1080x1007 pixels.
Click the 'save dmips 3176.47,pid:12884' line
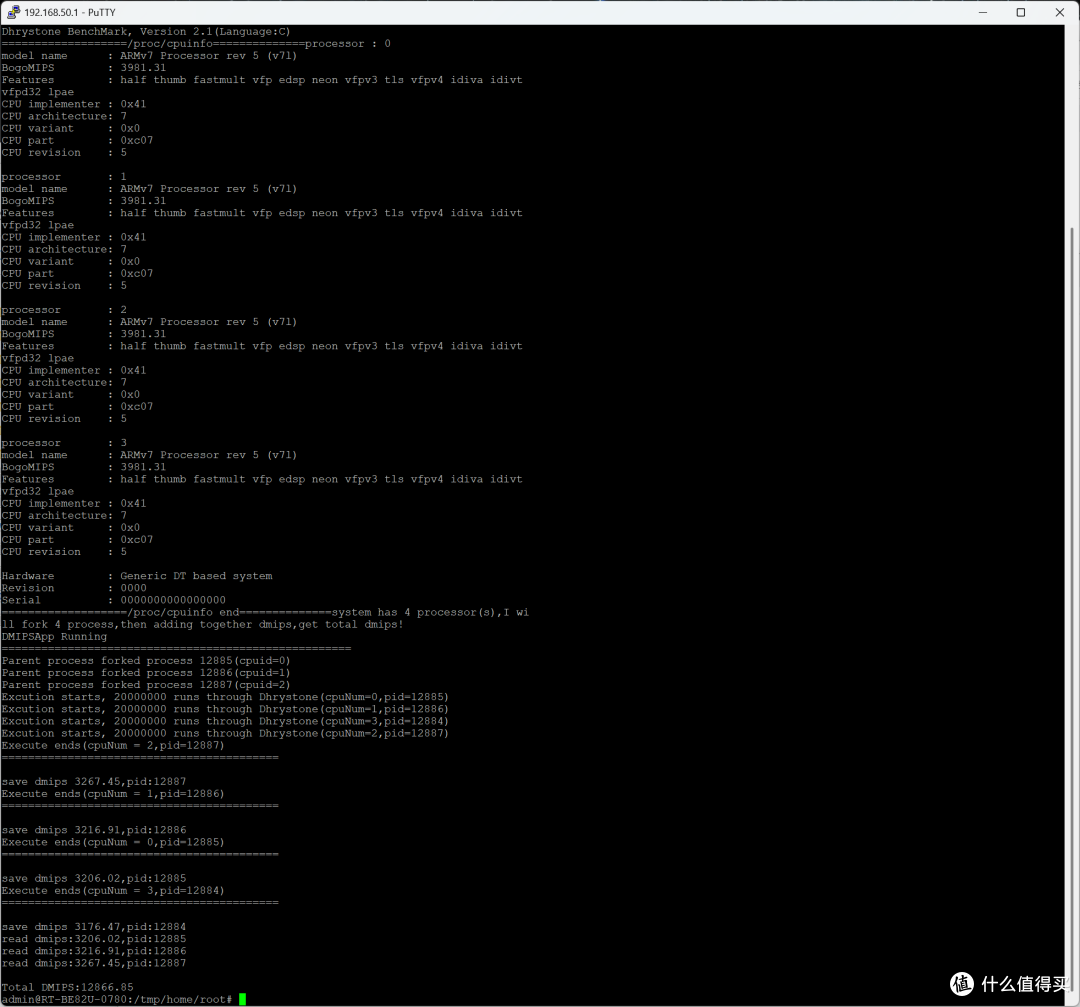94,927
